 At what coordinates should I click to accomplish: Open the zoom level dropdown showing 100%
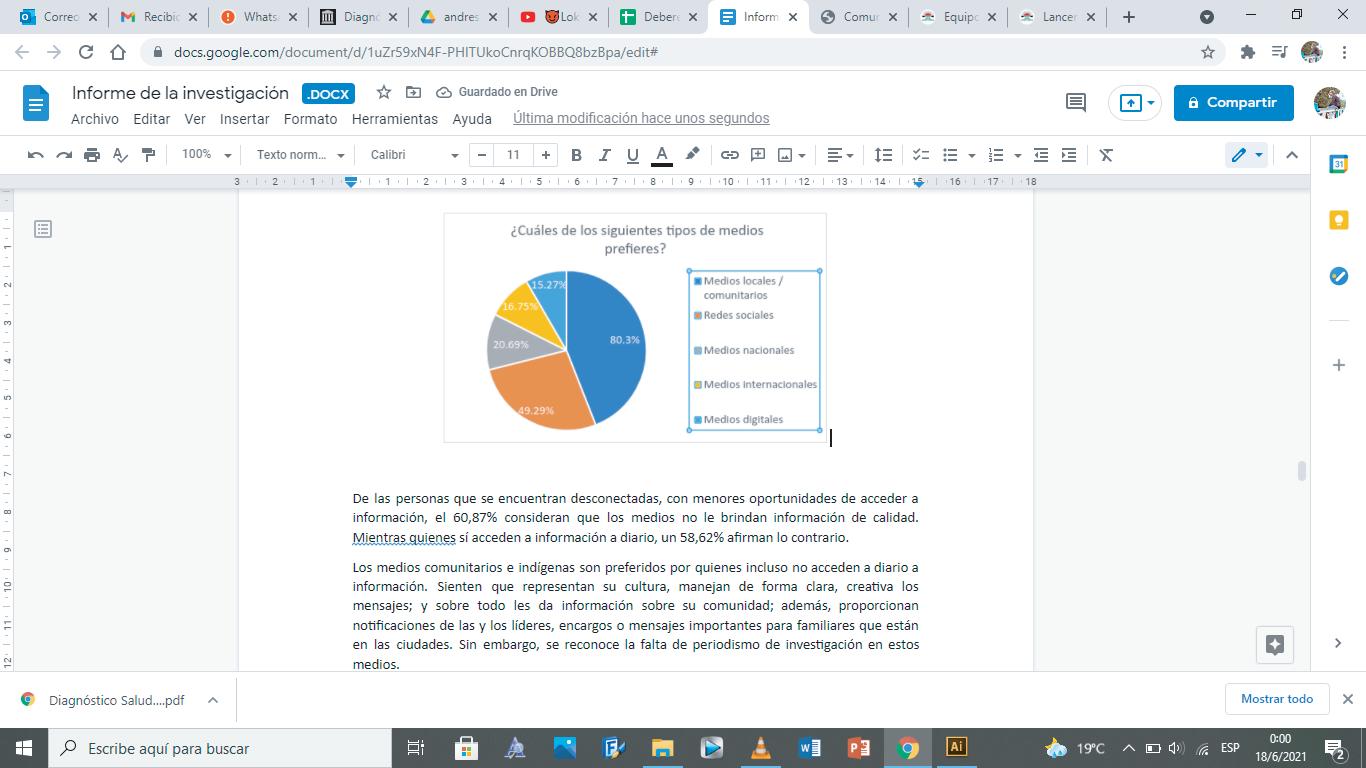coord(205,155)
